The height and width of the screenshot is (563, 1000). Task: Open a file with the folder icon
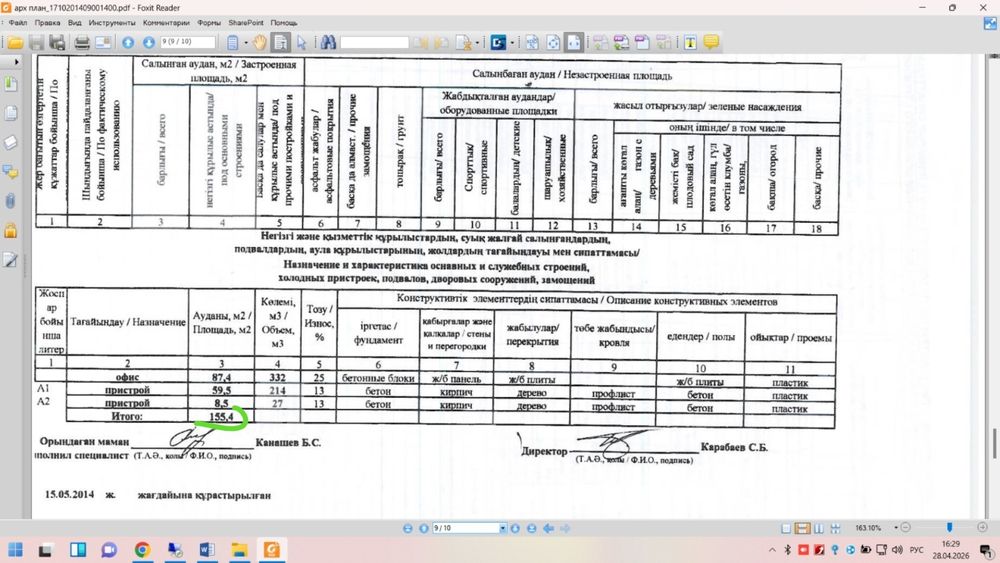(15, 43)
